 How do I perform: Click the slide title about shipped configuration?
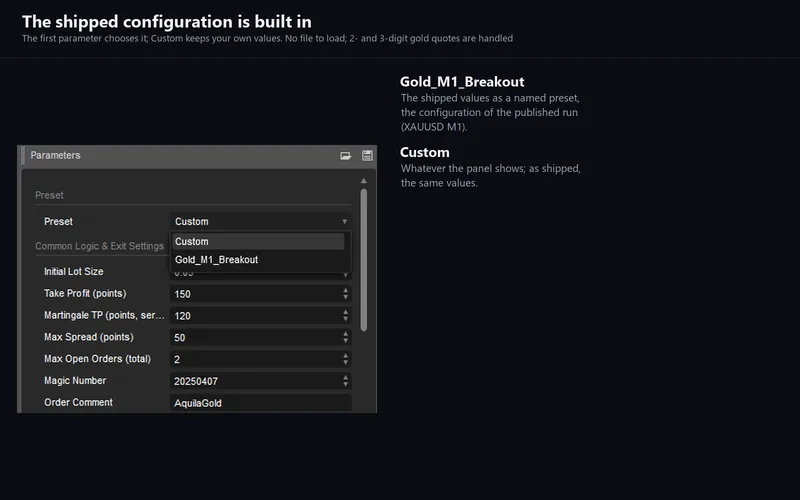click(167, 21)
